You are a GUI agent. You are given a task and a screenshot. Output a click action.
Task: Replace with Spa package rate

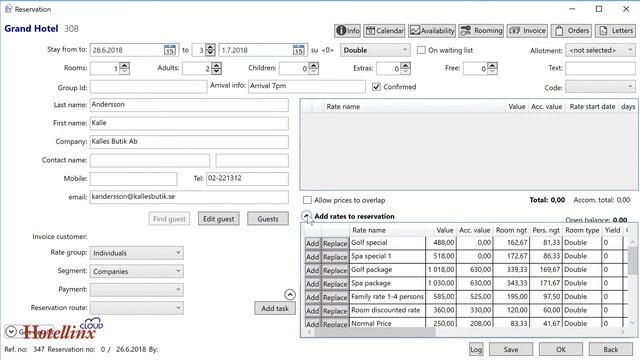click(x=335, y=284)
